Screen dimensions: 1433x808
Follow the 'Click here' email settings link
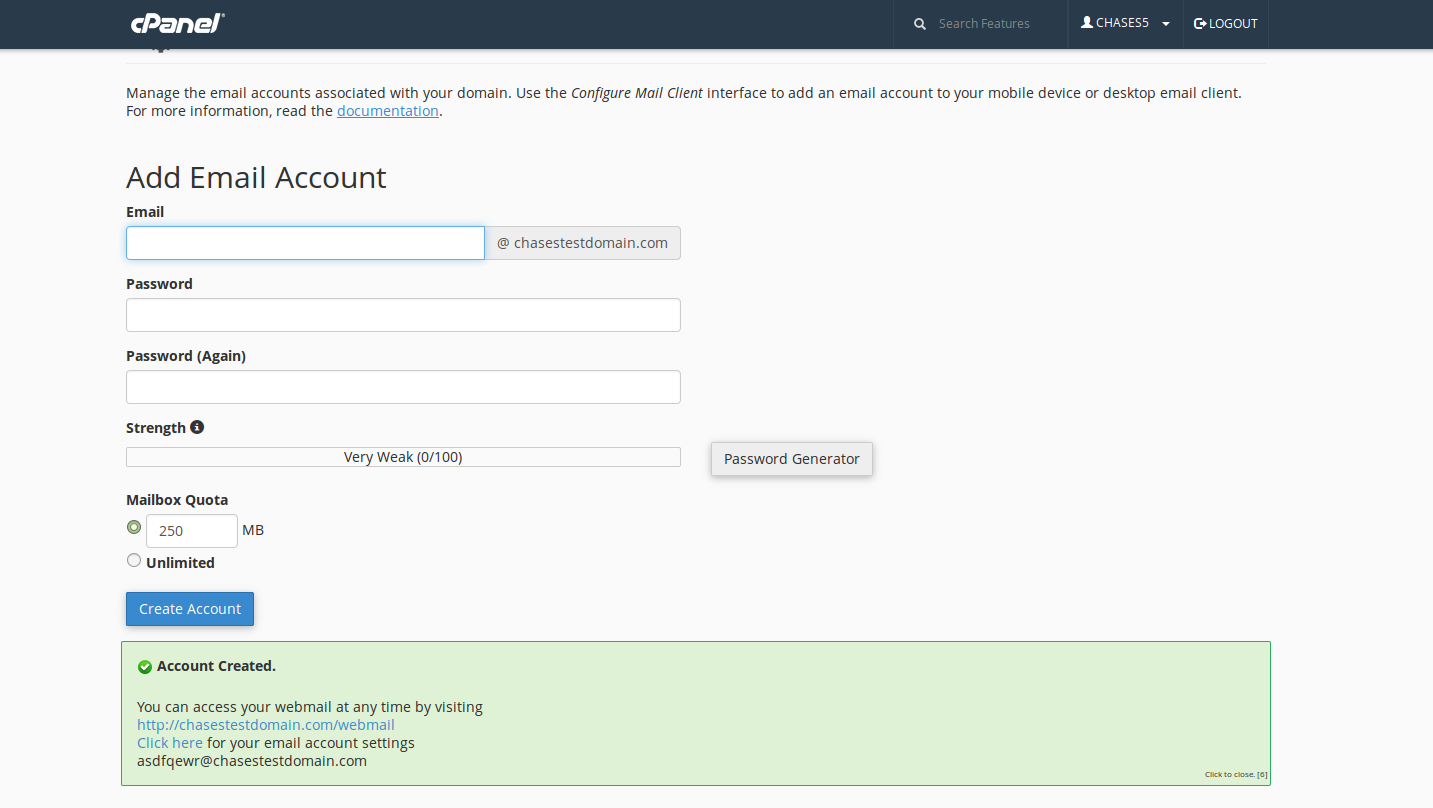click(x=170, y=743)
